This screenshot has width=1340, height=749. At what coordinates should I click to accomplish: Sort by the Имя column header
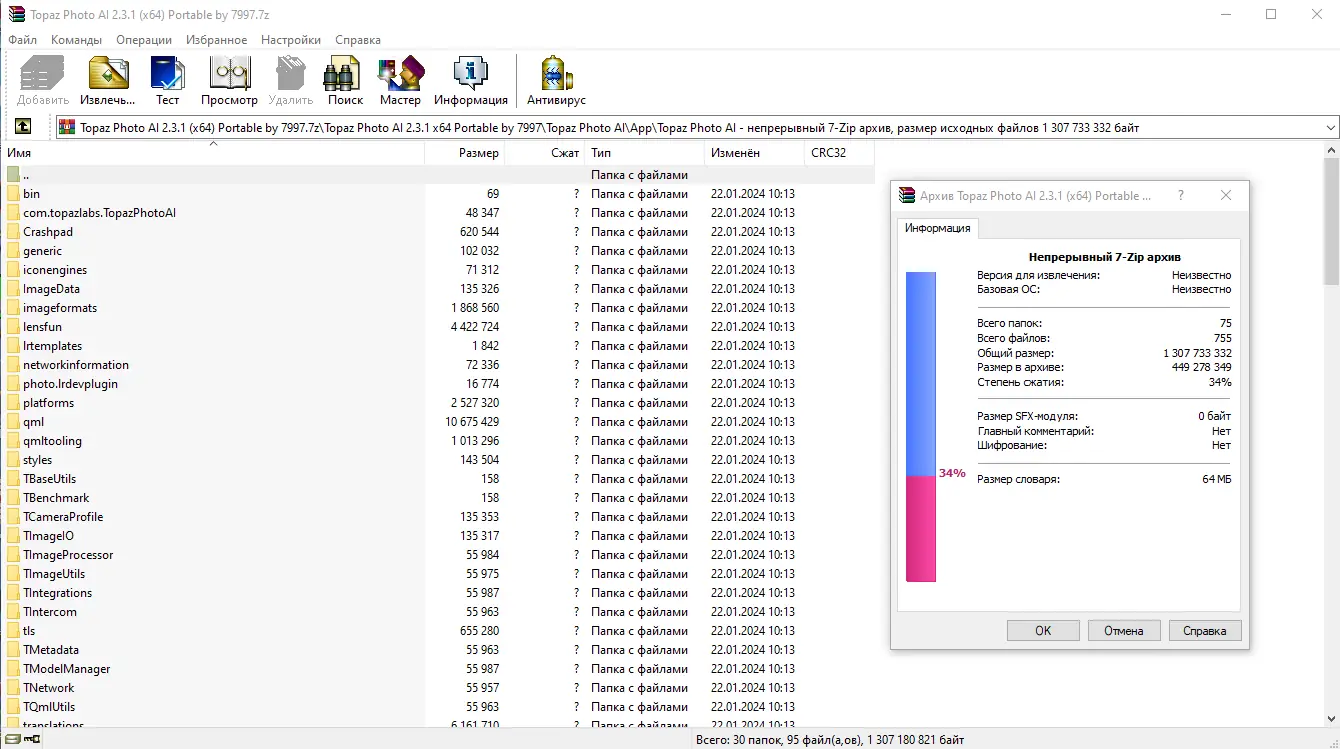pos(212,153)
